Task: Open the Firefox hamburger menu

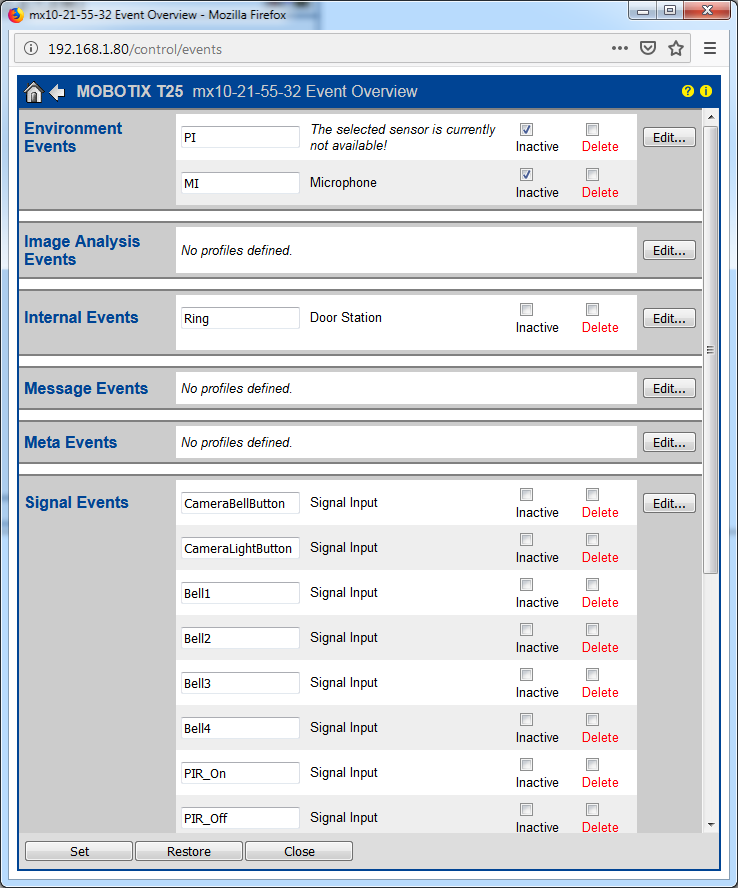Action: pyautogui.click(x=710, y=48)
